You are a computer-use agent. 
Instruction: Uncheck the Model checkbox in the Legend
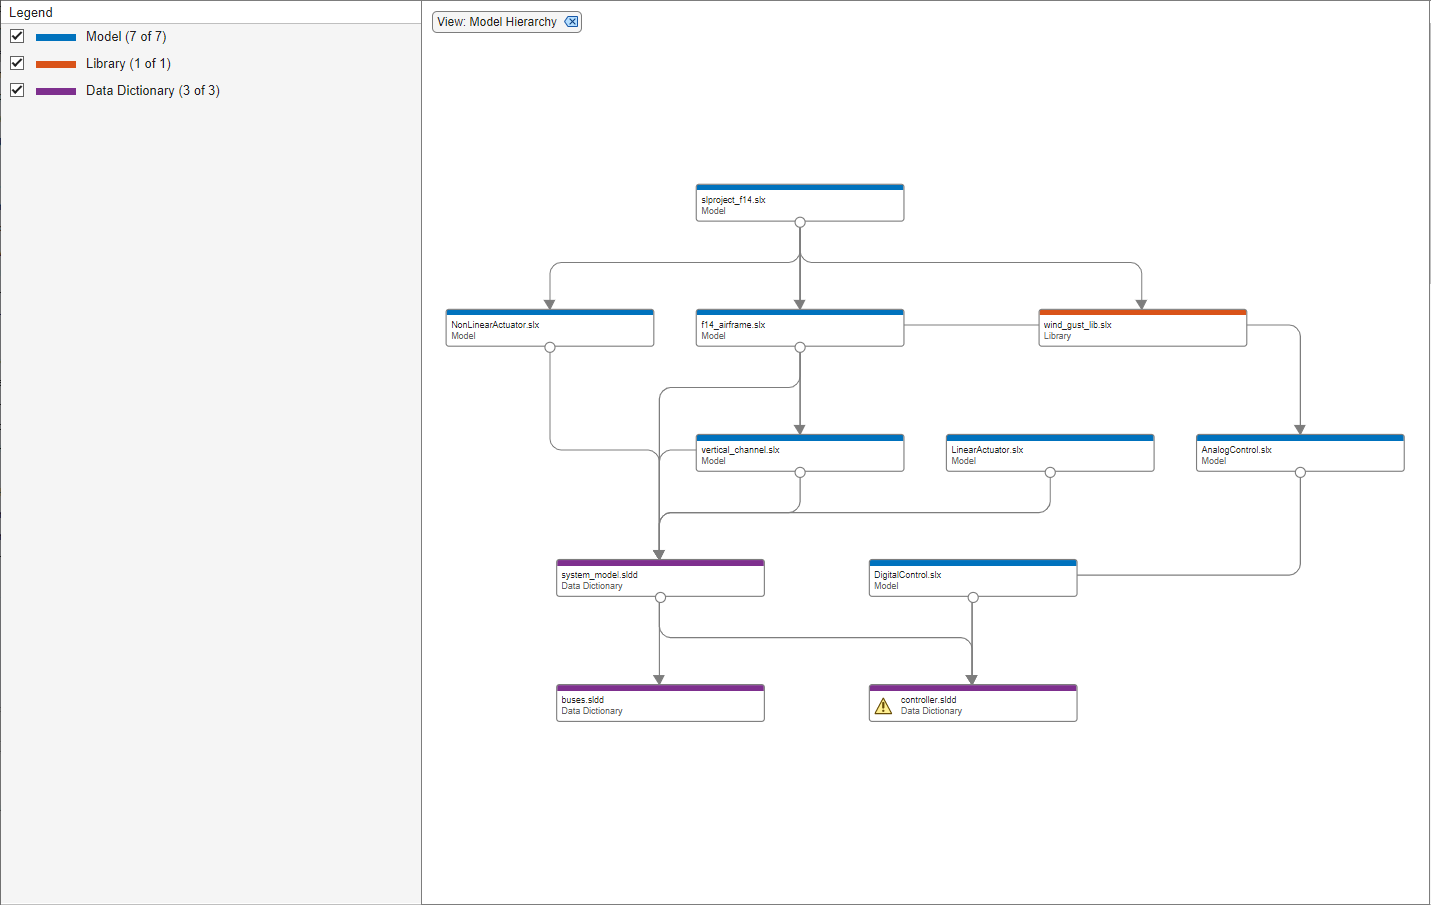click(x=17, y=36)
